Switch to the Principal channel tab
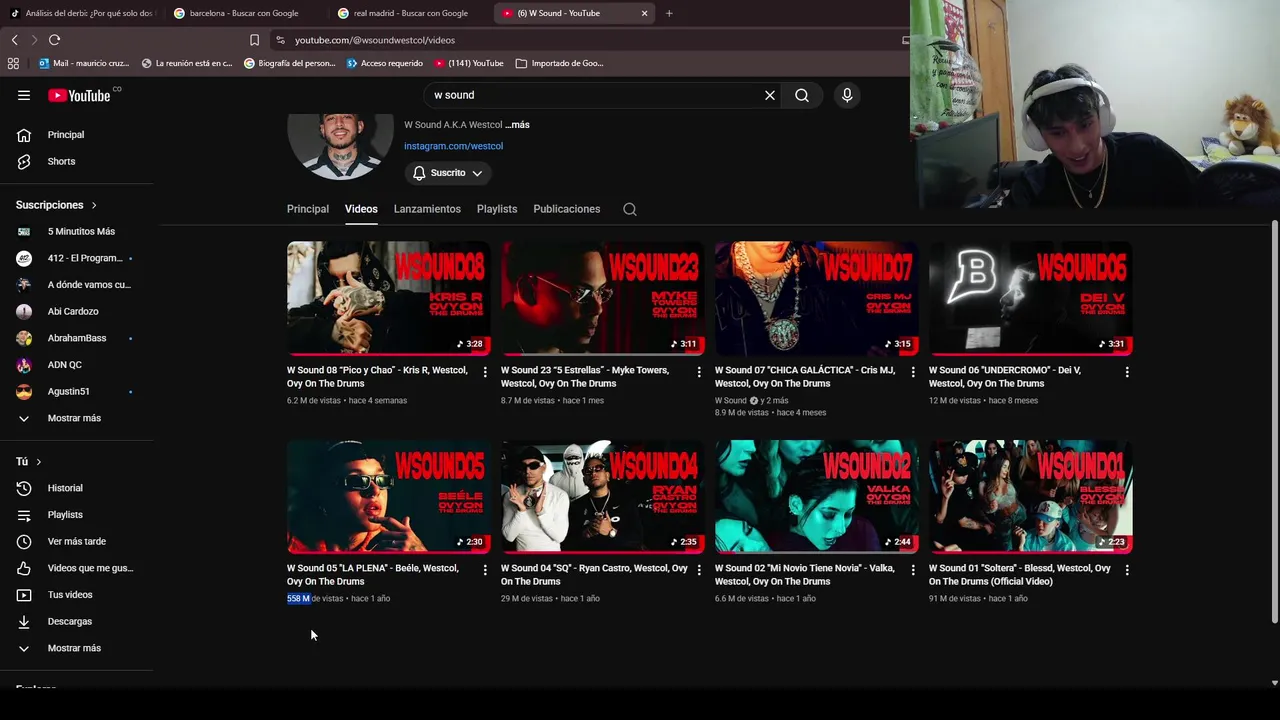1280x720 pixels. click(x=308, y=209)
